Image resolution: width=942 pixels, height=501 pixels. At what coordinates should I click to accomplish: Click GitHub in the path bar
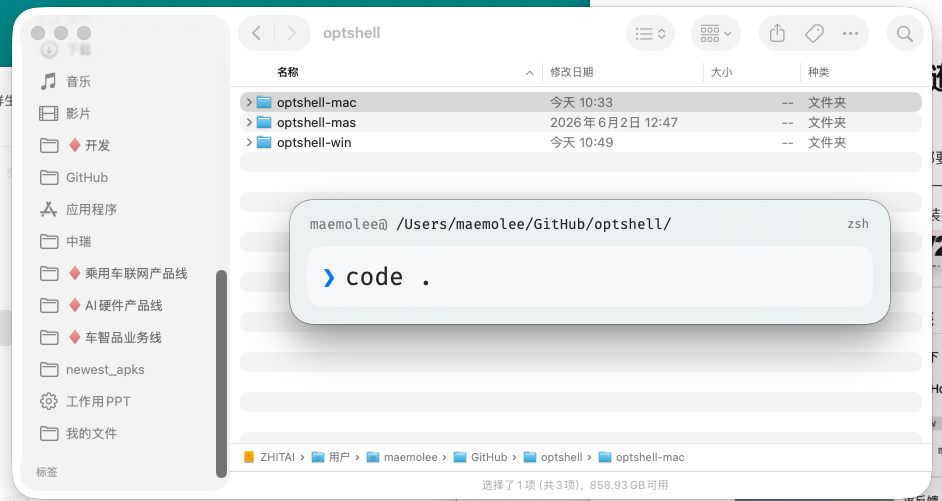[481, 458]
